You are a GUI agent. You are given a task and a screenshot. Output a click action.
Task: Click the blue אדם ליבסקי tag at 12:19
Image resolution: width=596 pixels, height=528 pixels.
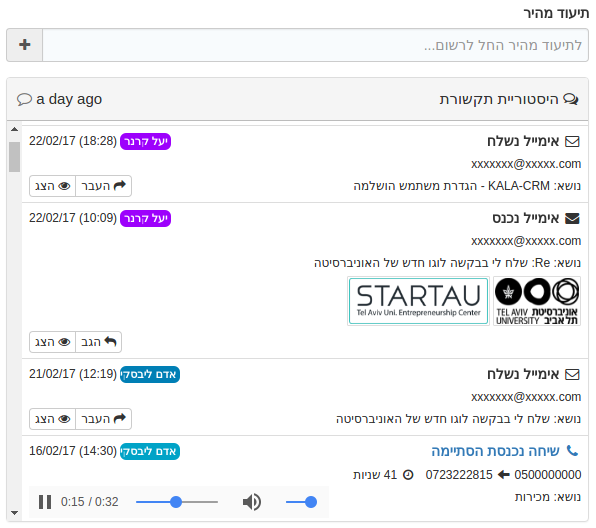[150, 374]
